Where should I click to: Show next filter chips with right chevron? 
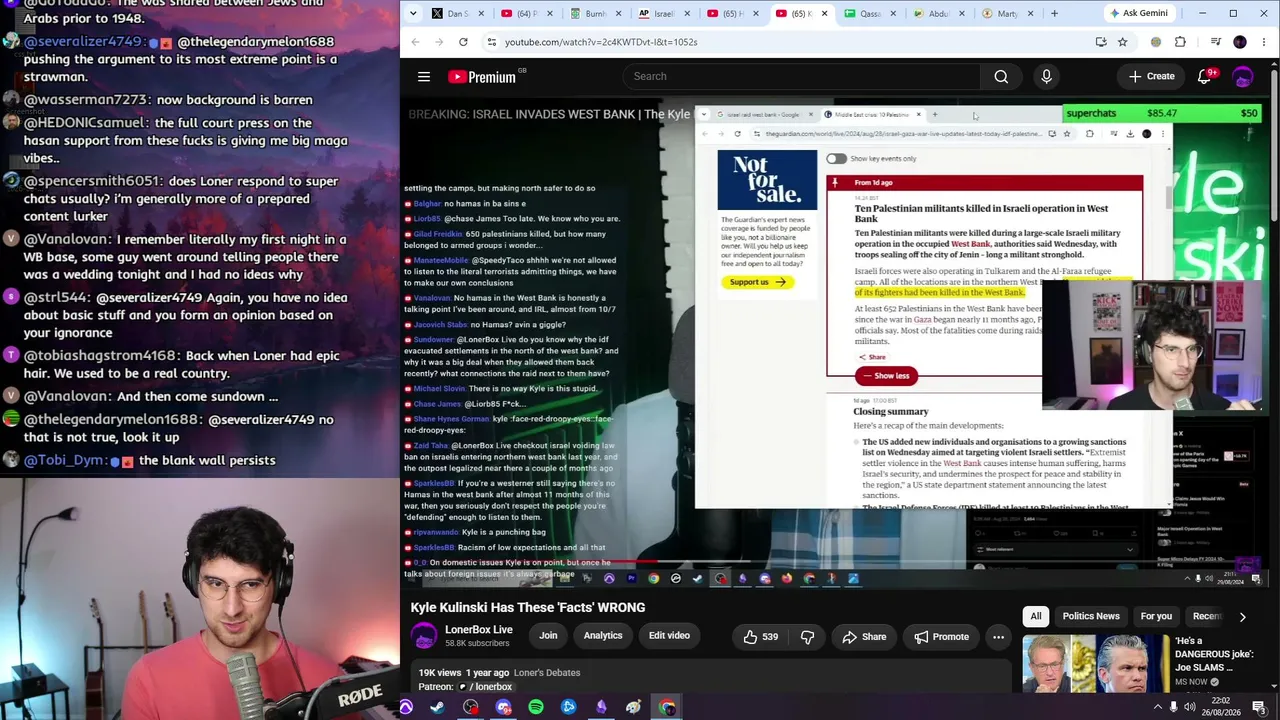click(1242, 617)
